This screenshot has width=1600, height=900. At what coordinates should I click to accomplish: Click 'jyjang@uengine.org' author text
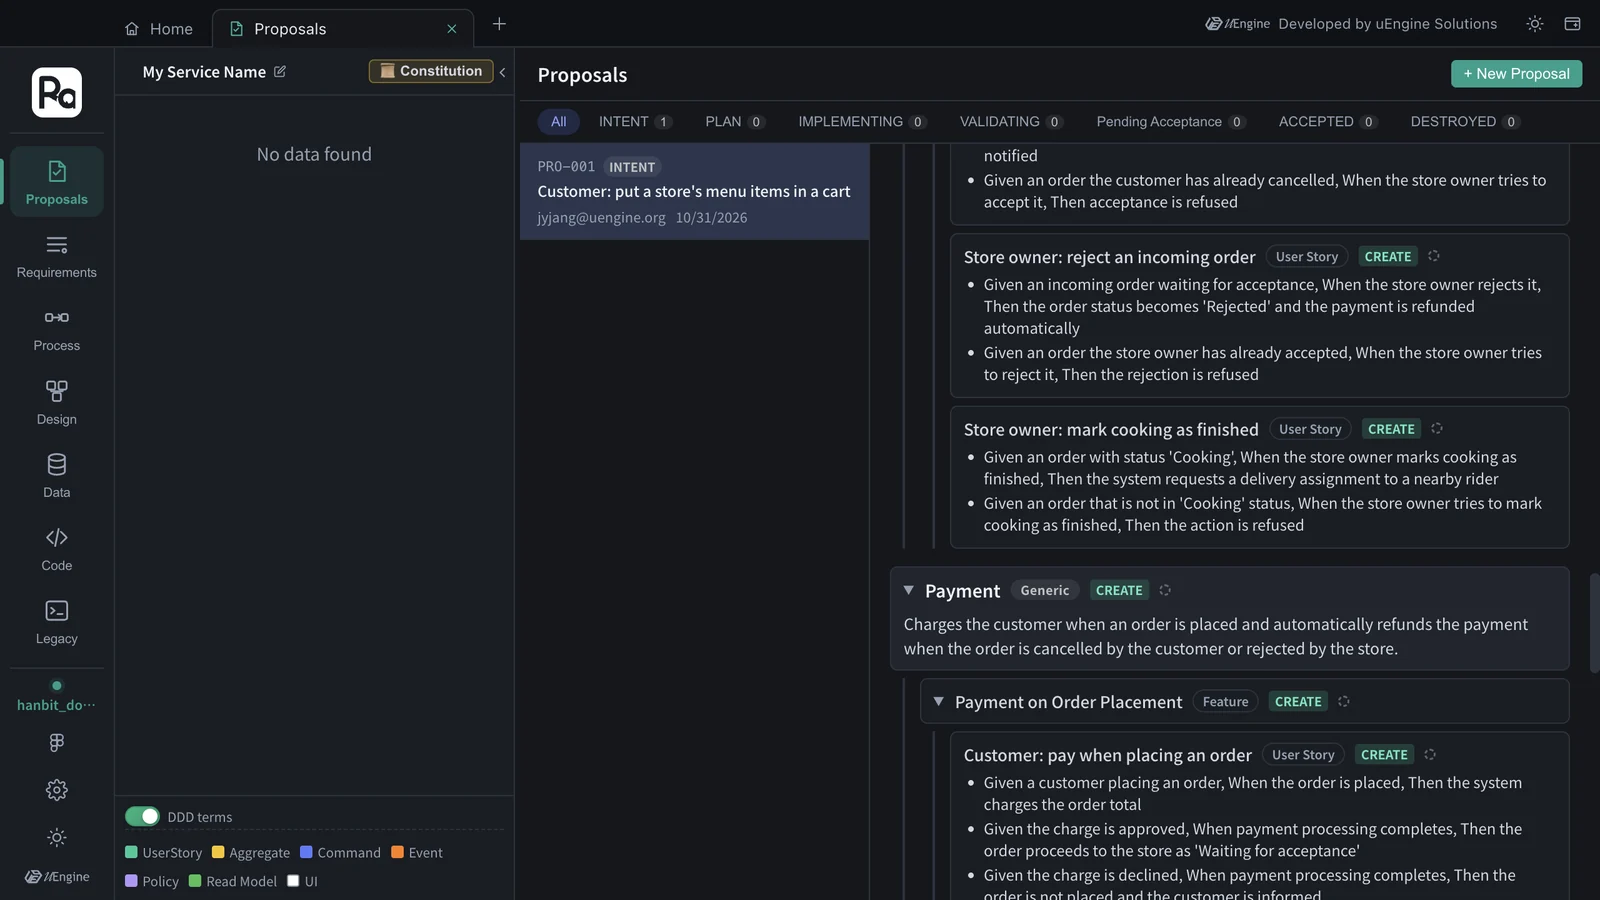tap(601, 218)
